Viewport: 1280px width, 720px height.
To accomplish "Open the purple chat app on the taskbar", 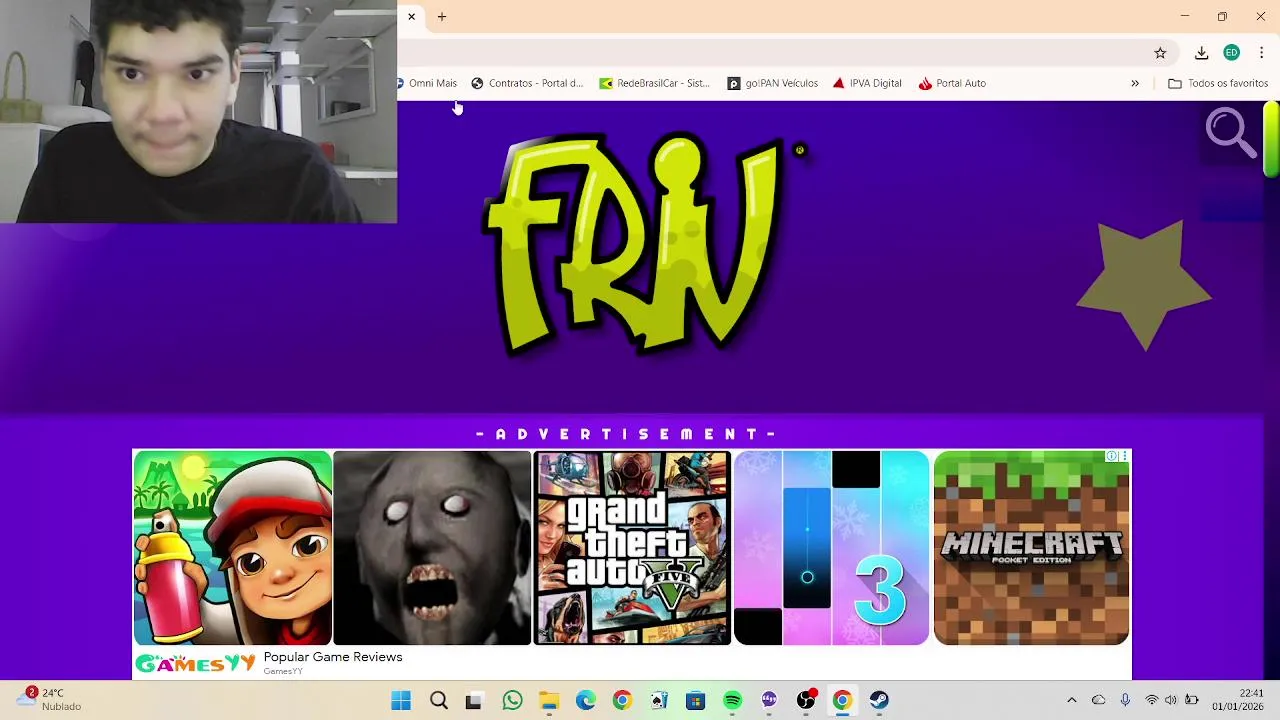I will click(x=769, y=700).
